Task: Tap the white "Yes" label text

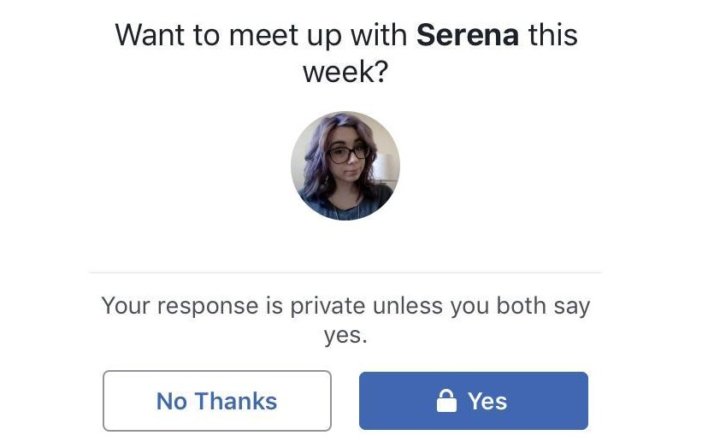Action: click(488, 401)
